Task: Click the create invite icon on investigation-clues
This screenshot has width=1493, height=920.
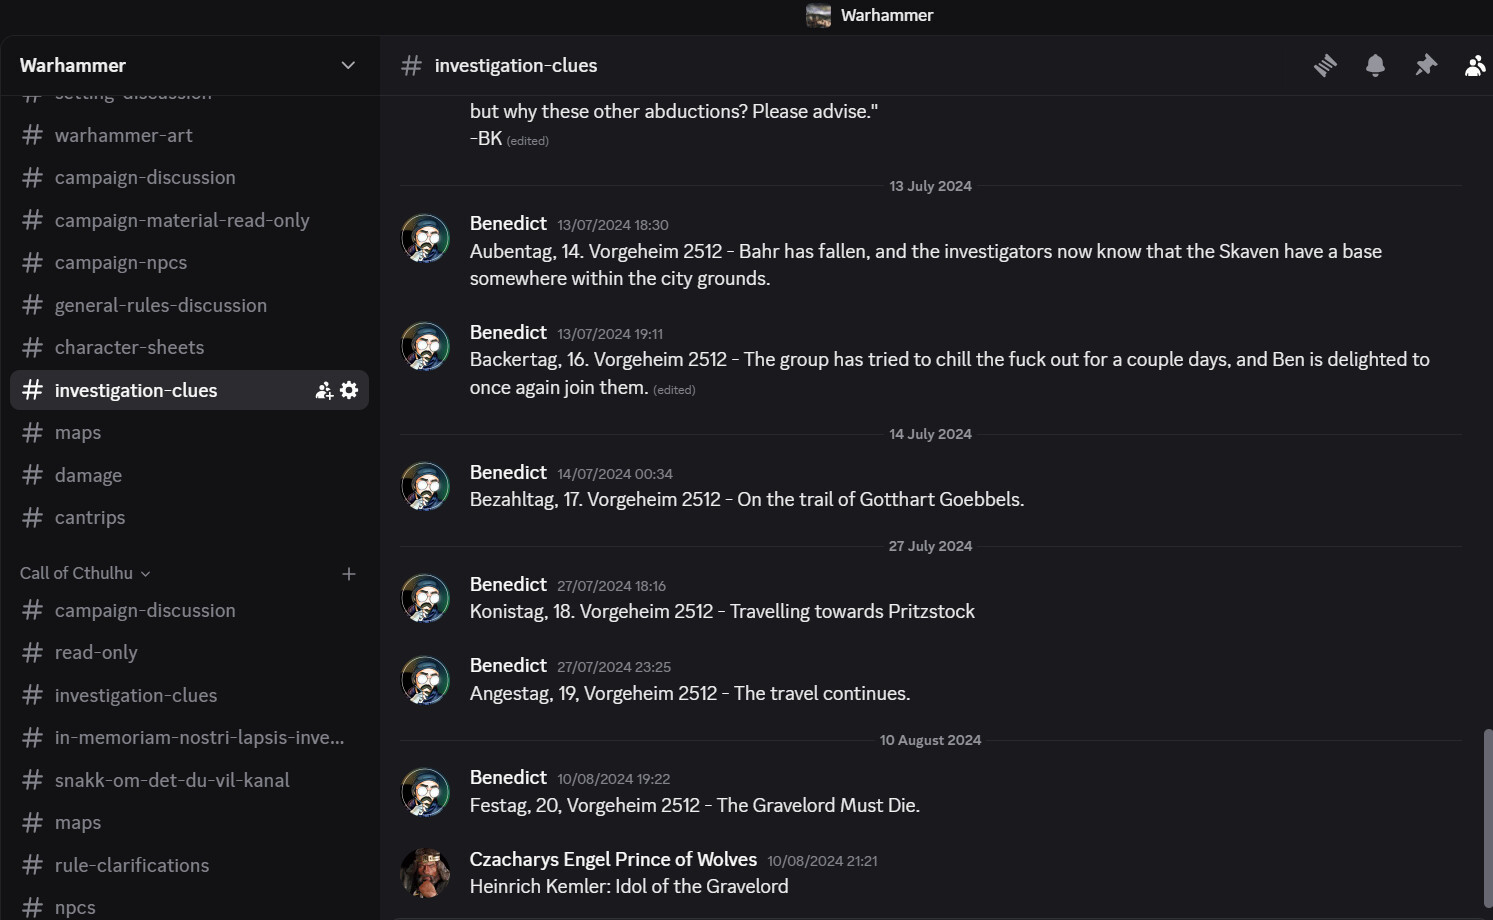Action: click(x=324, y=390)
